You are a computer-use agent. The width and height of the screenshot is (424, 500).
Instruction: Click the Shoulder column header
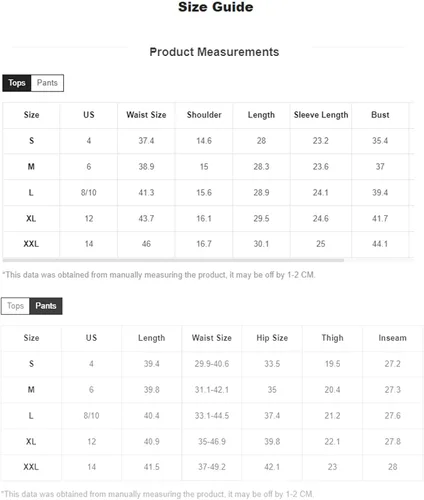[x=204, y=115]
